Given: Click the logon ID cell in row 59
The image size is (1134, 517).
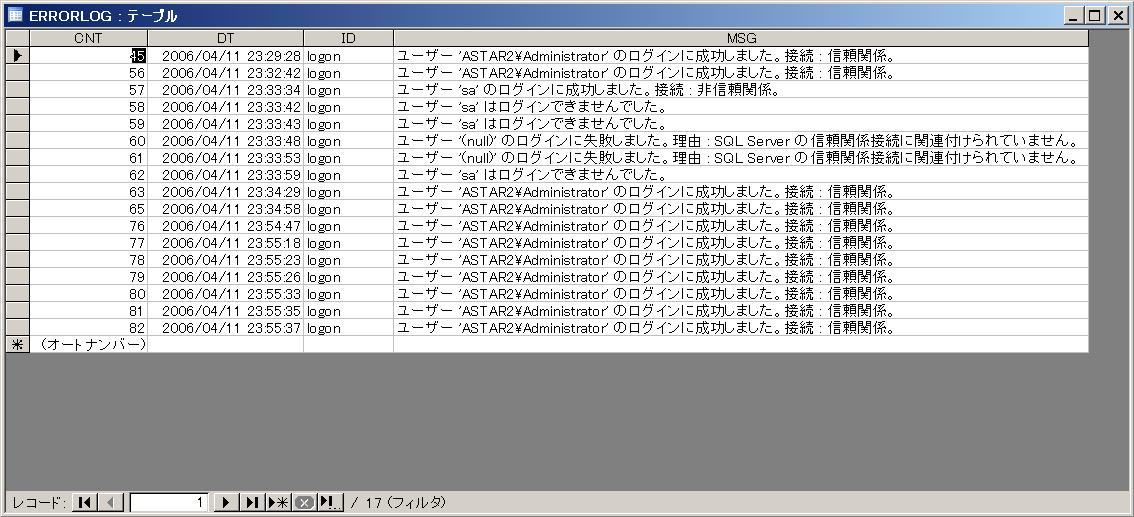Looking at the screenshot, I should [x=349, y=124].
